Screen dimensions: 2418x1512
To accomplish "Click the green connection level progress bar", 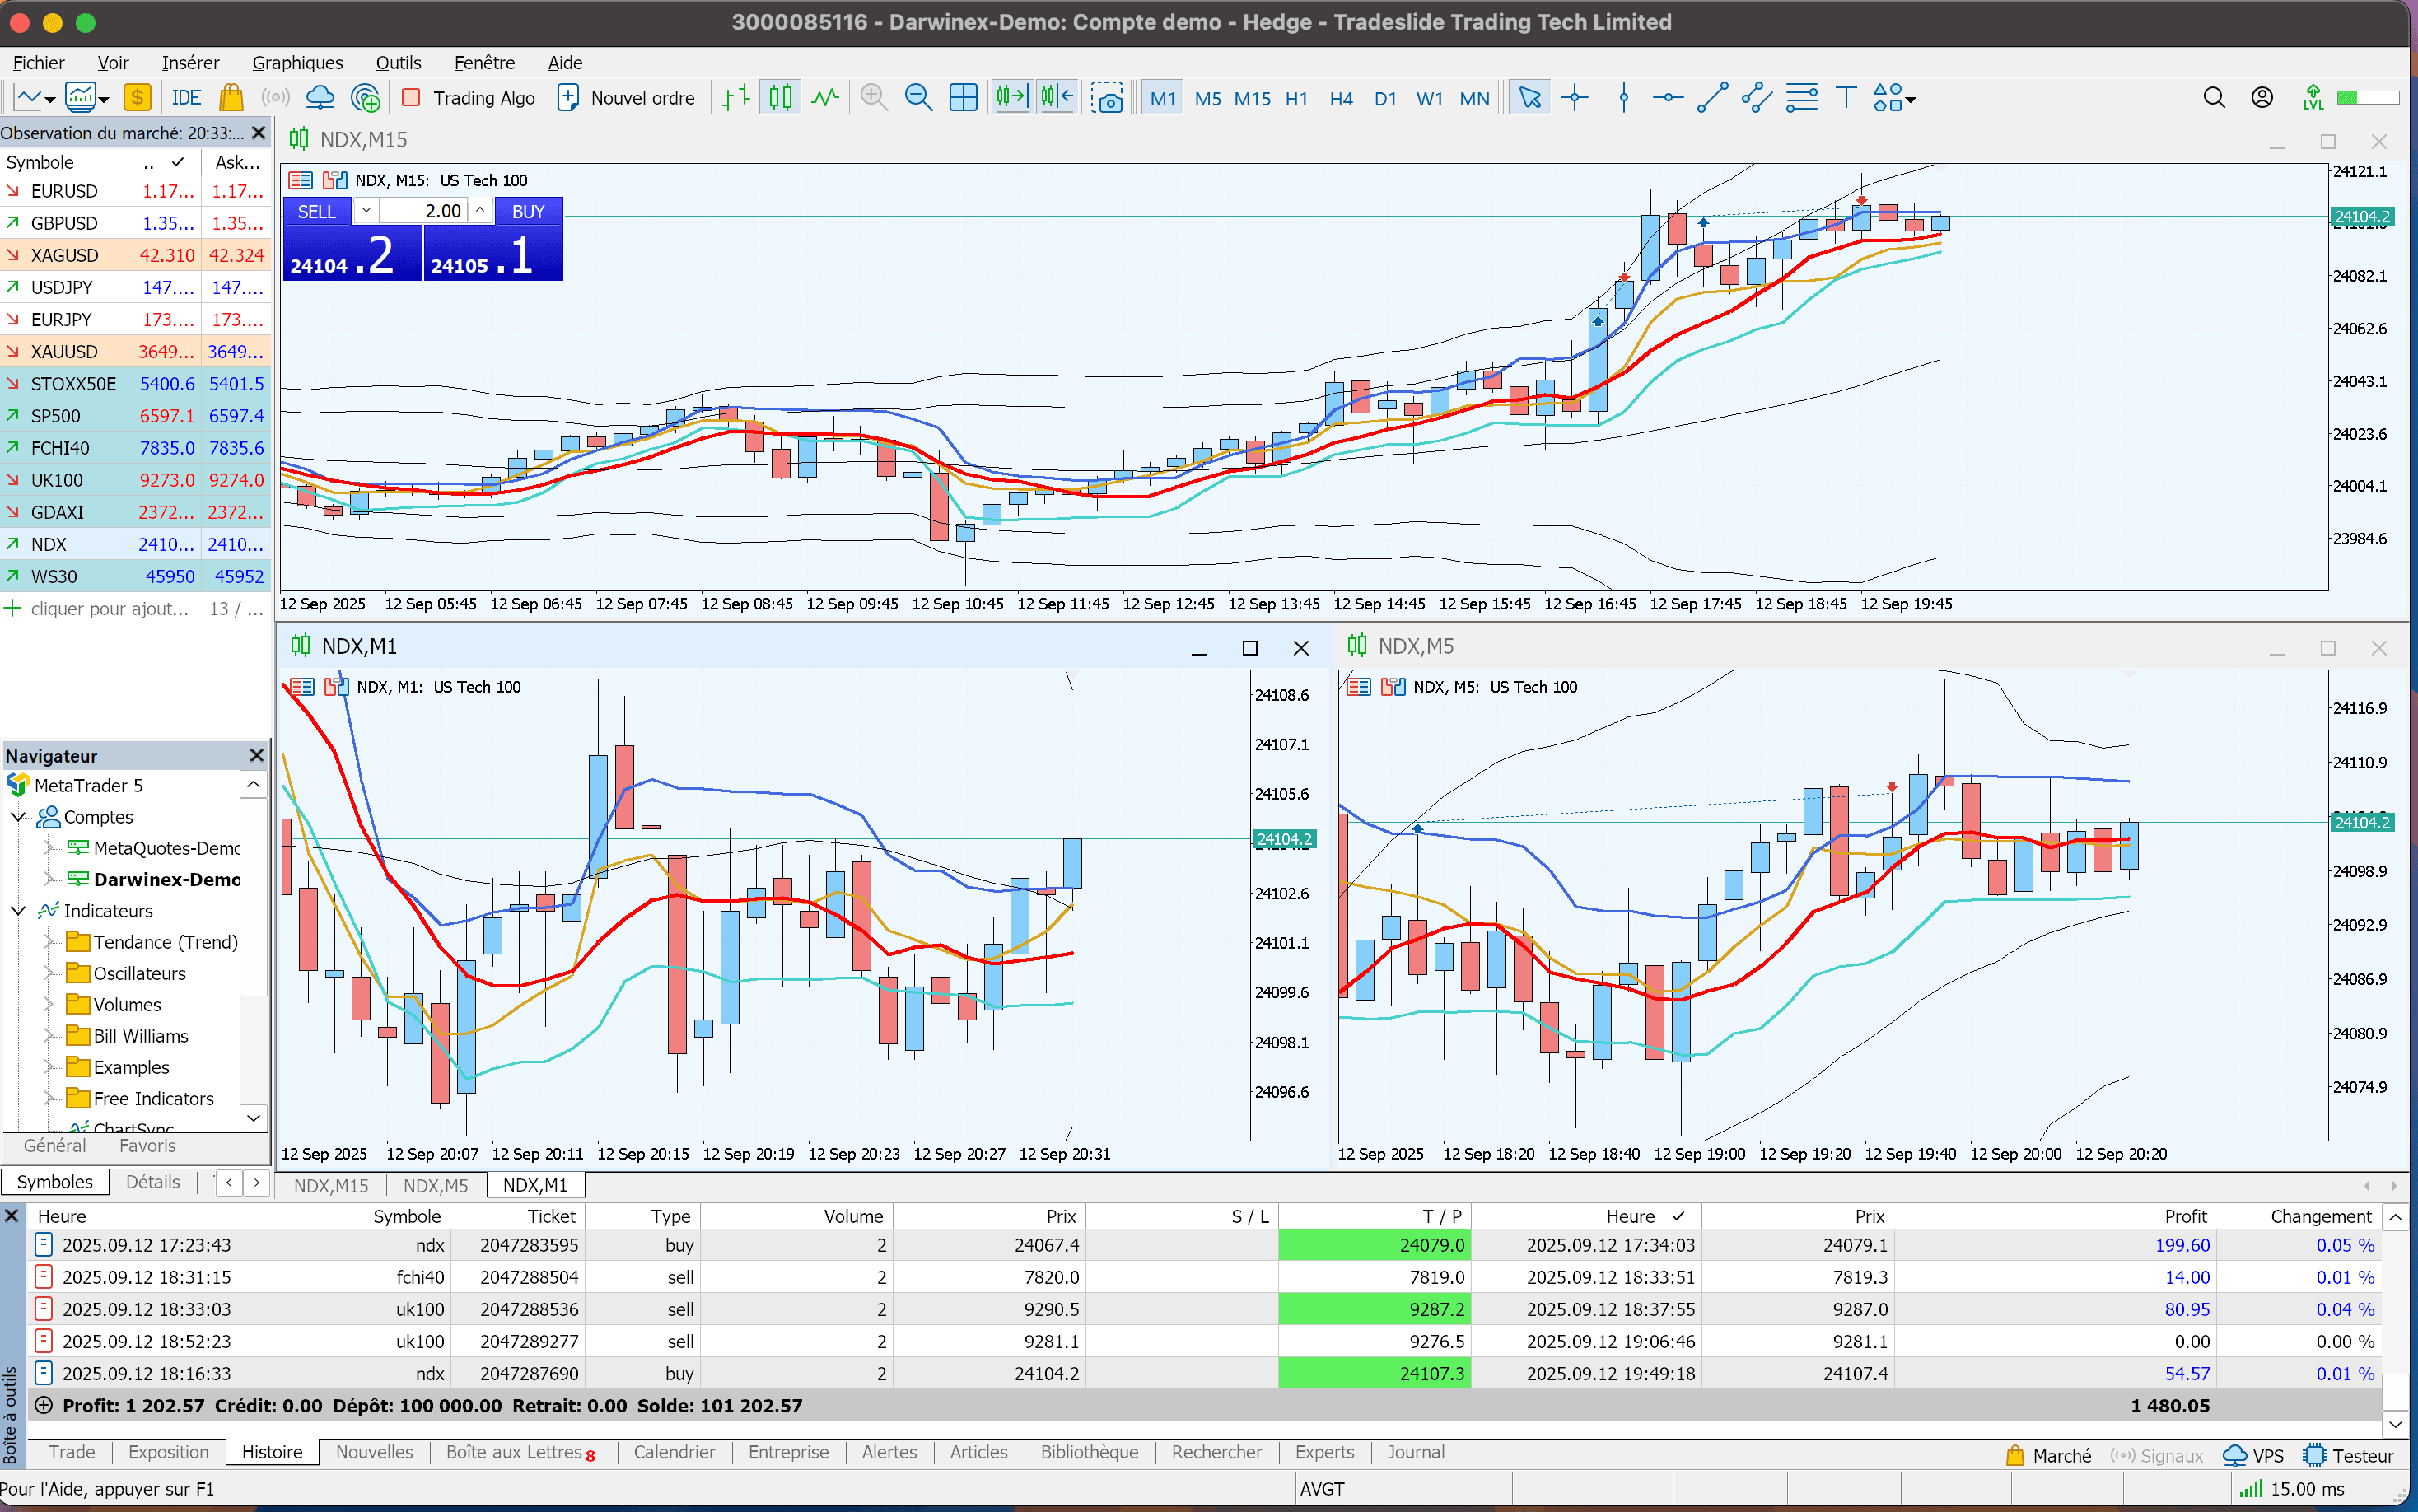I will click(x=2368, y=98).
